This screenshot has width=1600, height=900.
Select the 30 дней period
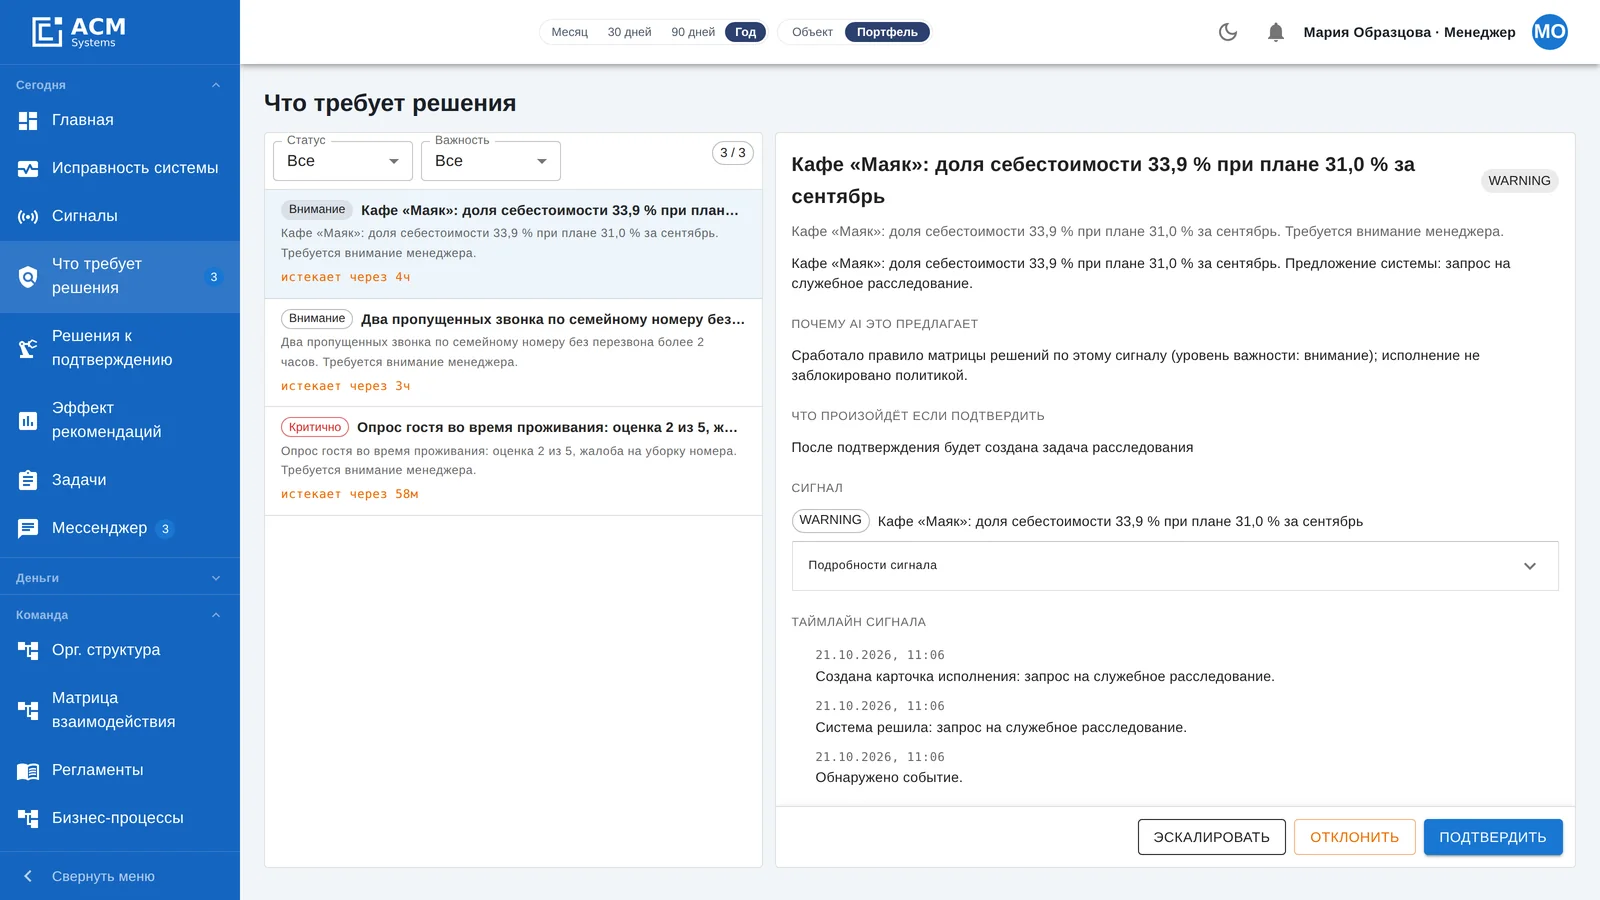click(x=629, y=32)
